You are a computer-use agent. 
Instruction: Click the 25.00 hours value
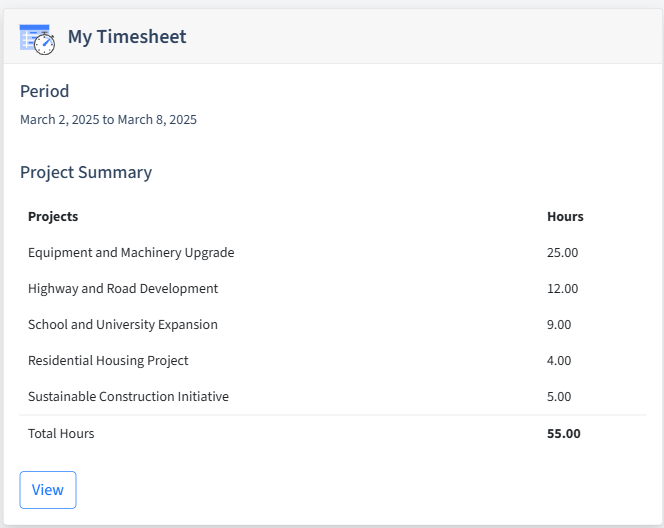(x=562, y=252)
